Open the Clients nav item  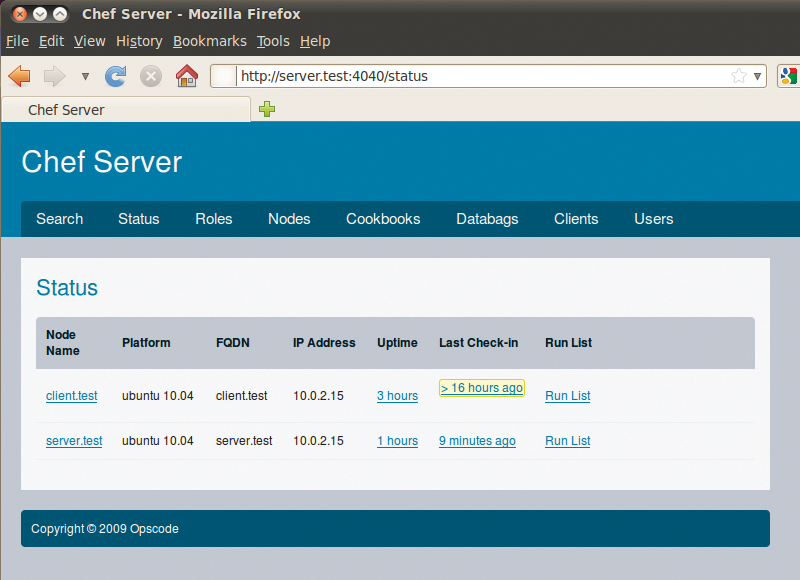tap(576, 219)
